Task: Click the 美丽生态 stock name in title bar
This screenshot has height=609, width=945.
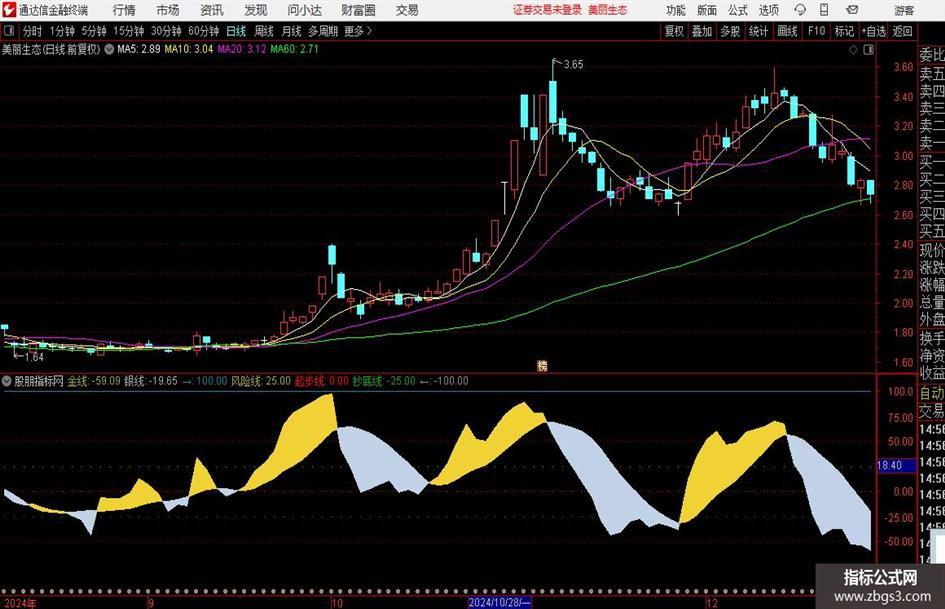Action: (x=608, y=10)
